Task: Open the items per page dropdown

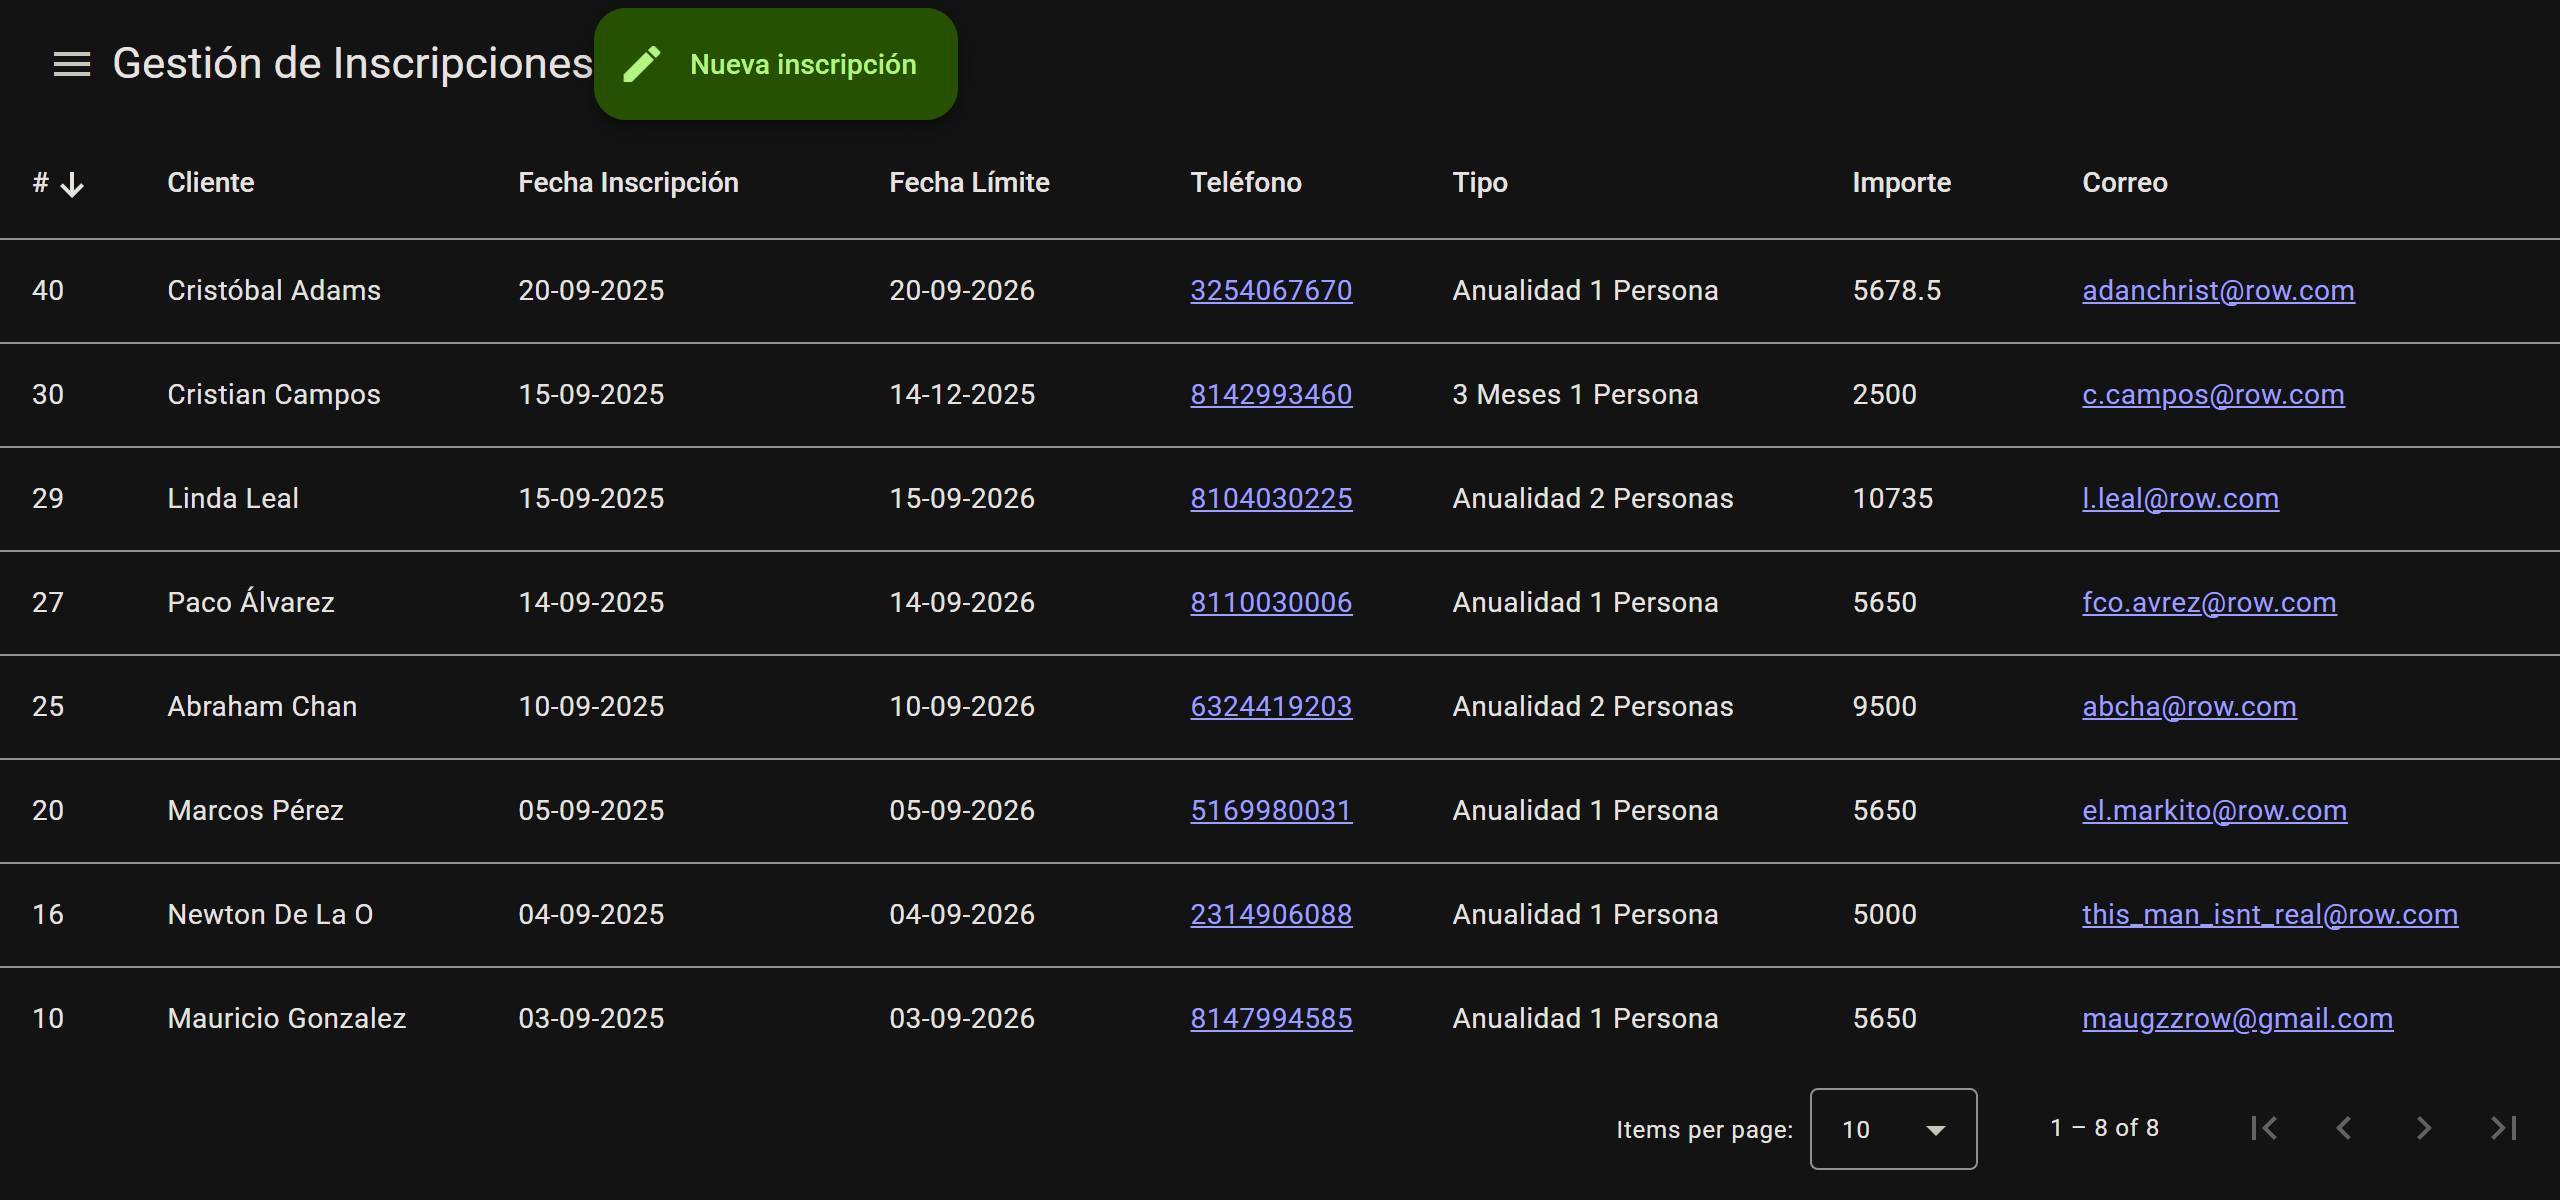Action: 1892,1129
